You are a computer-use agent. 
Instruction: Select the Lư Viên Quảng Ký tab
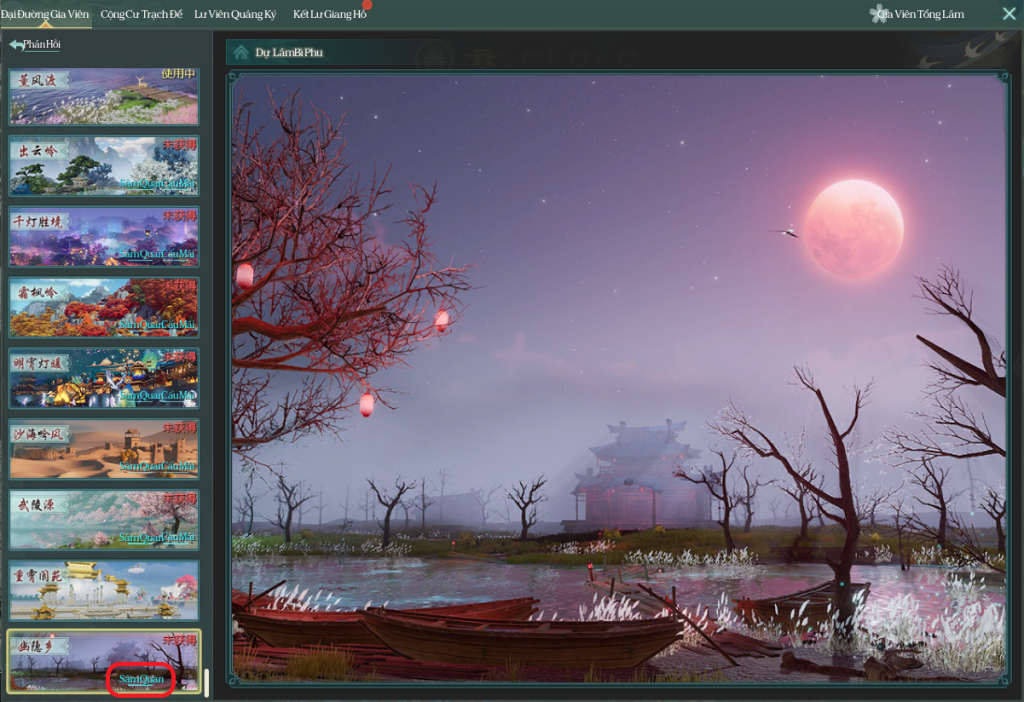(236, 14)
